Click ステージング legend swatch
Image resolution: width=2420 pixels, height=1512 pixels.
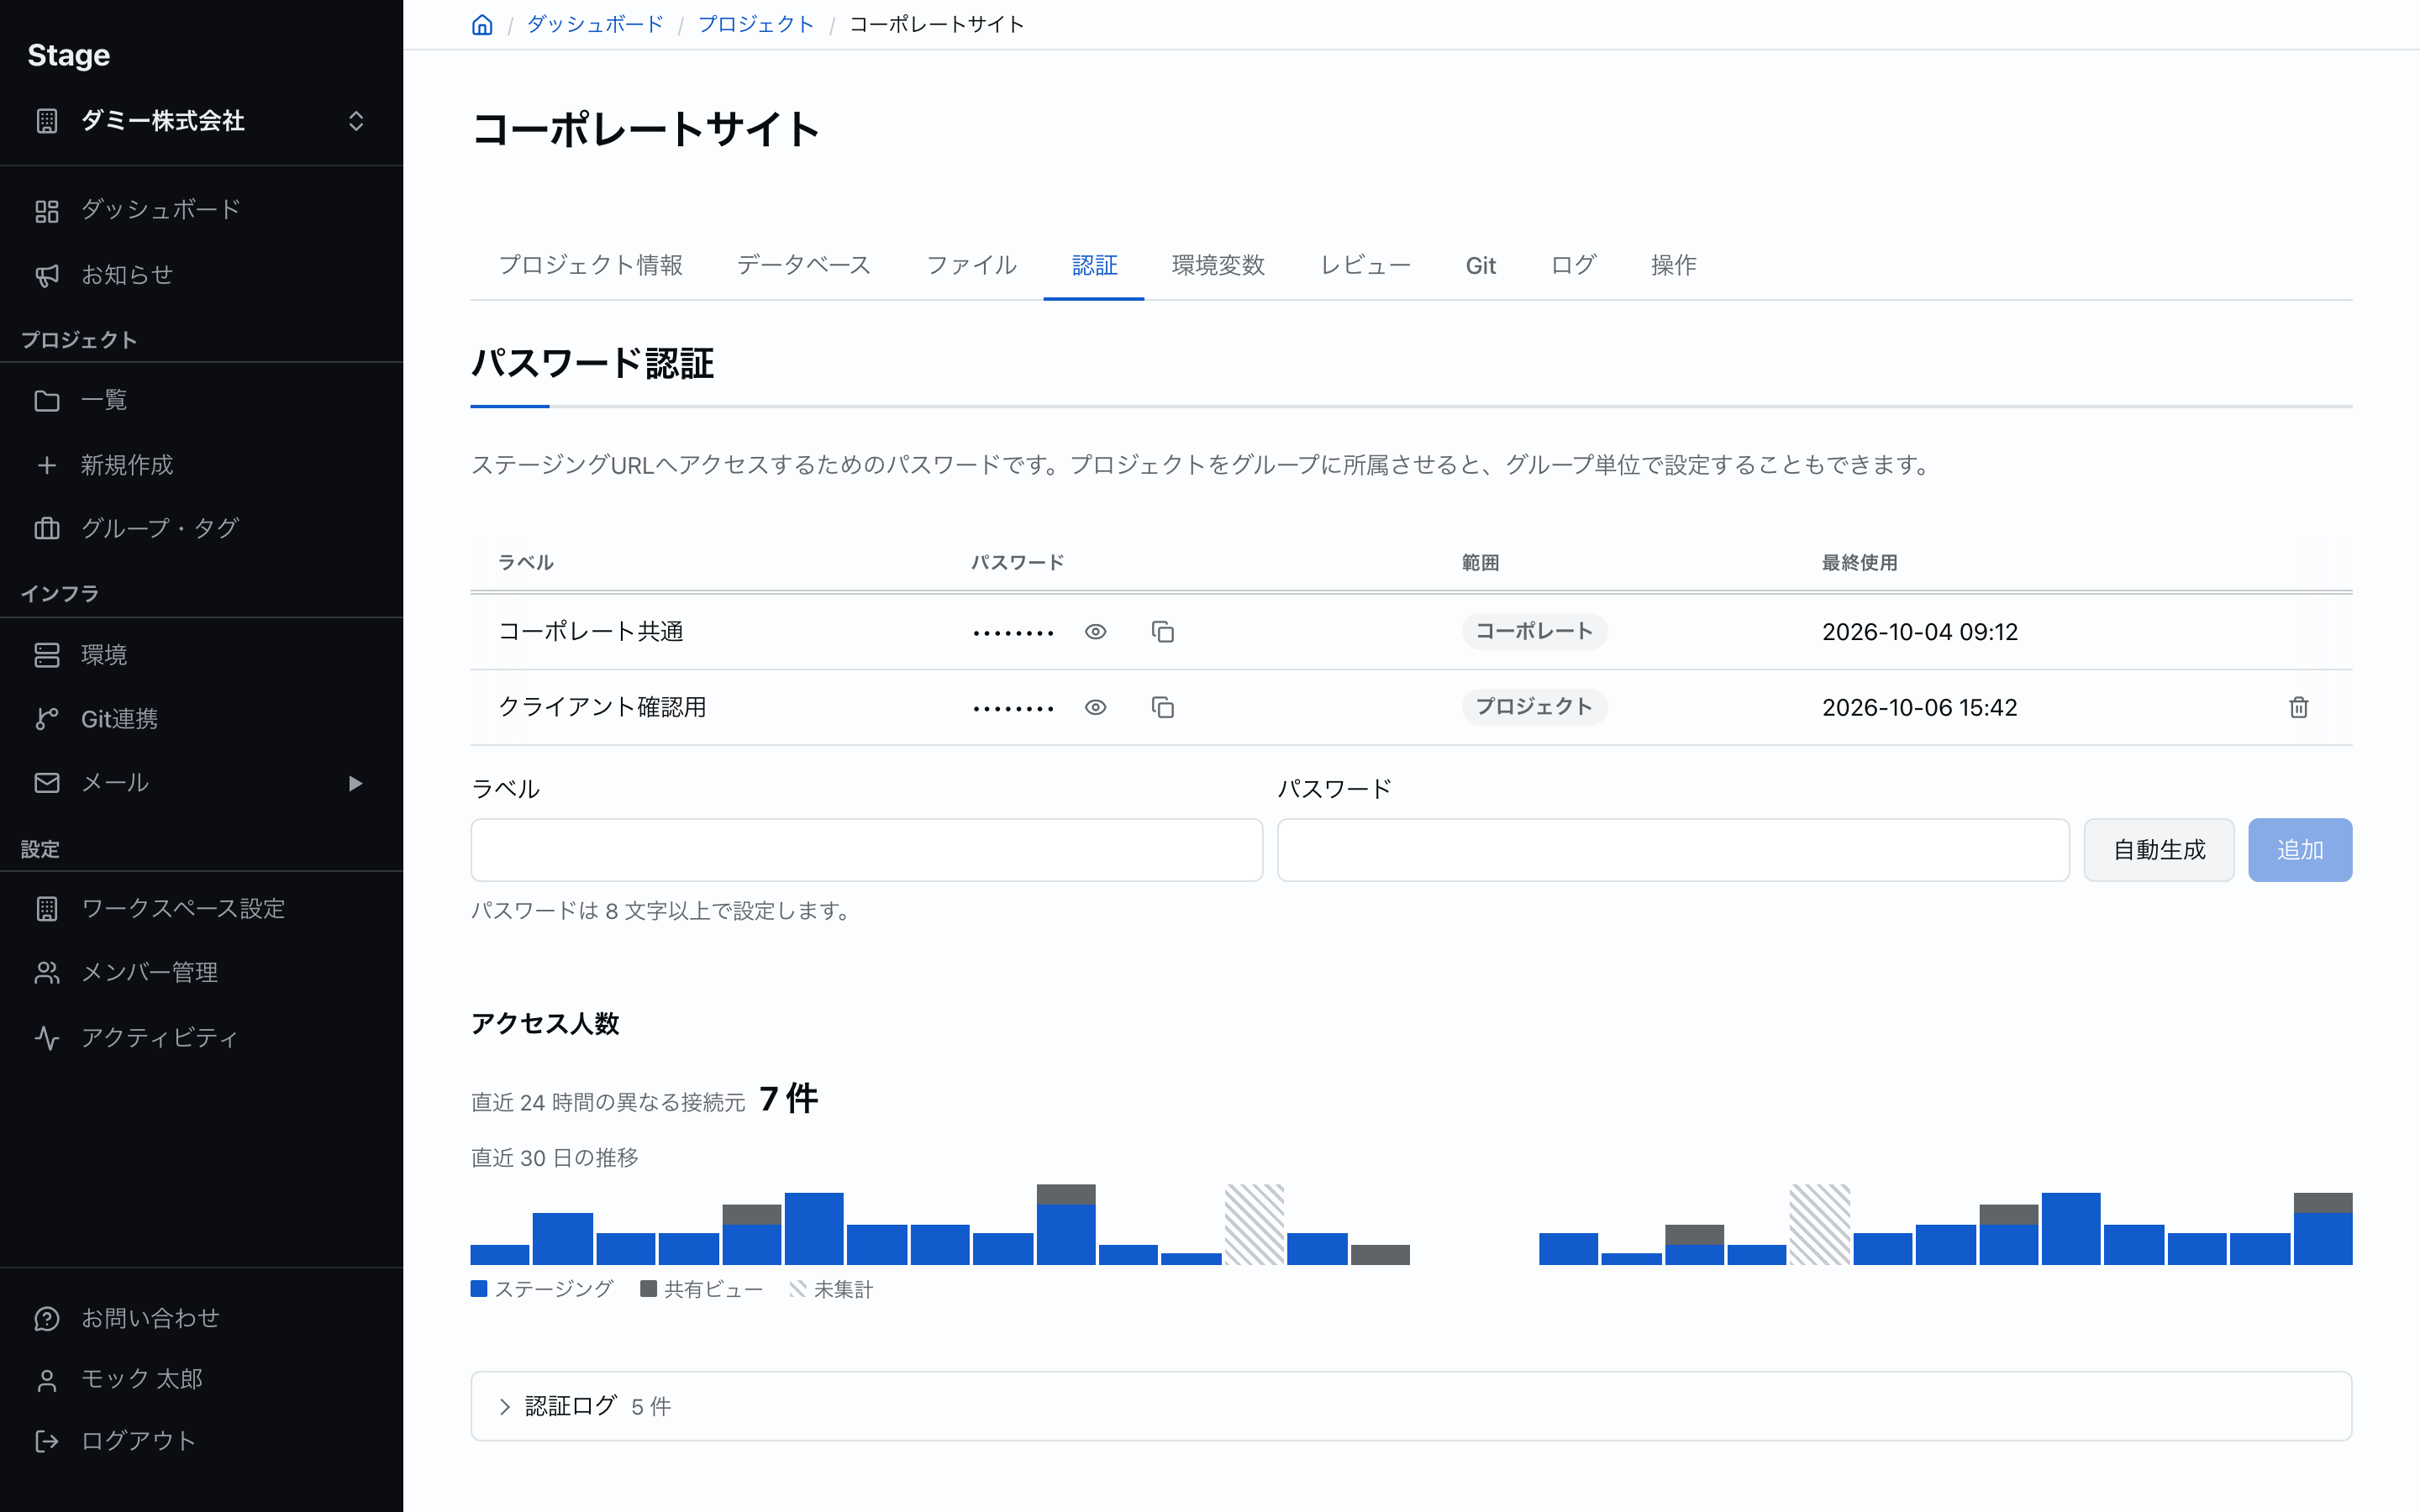tap(479, 1289)
